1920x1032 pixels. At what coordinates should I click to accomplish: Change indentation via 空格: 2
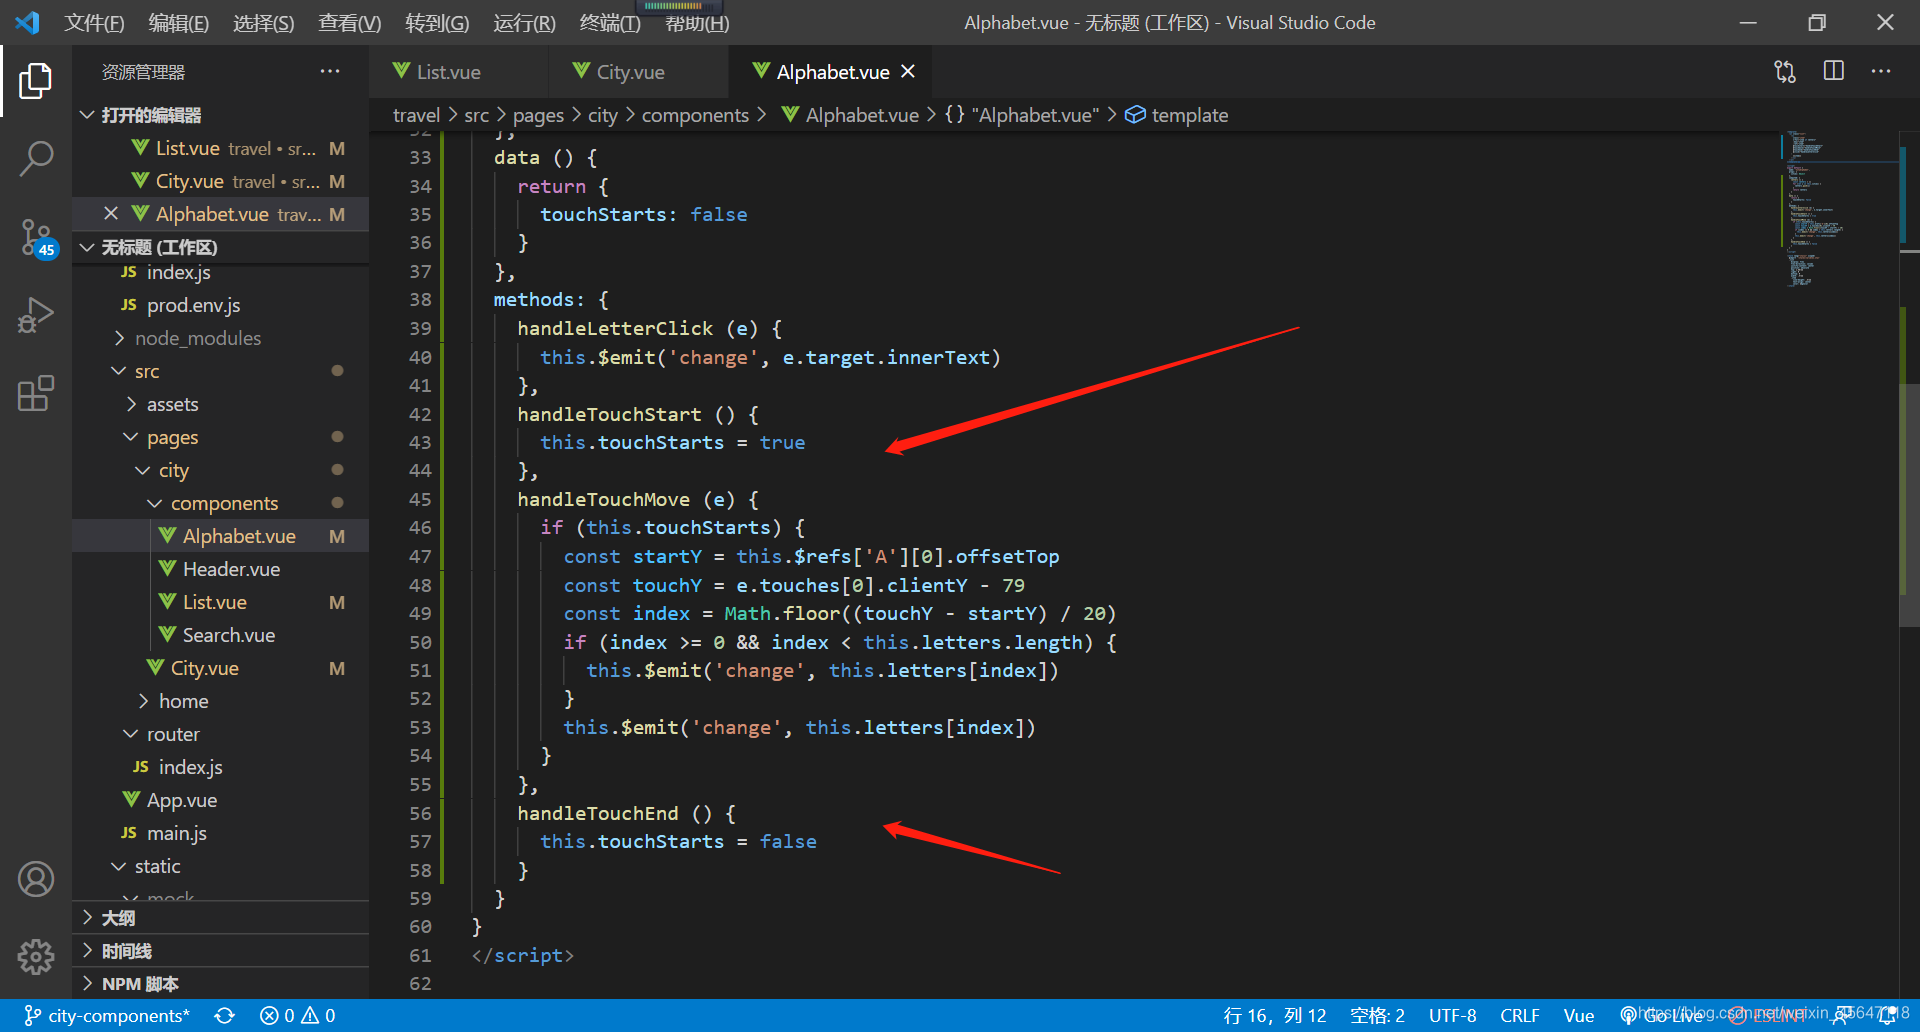point(1377,1016)
